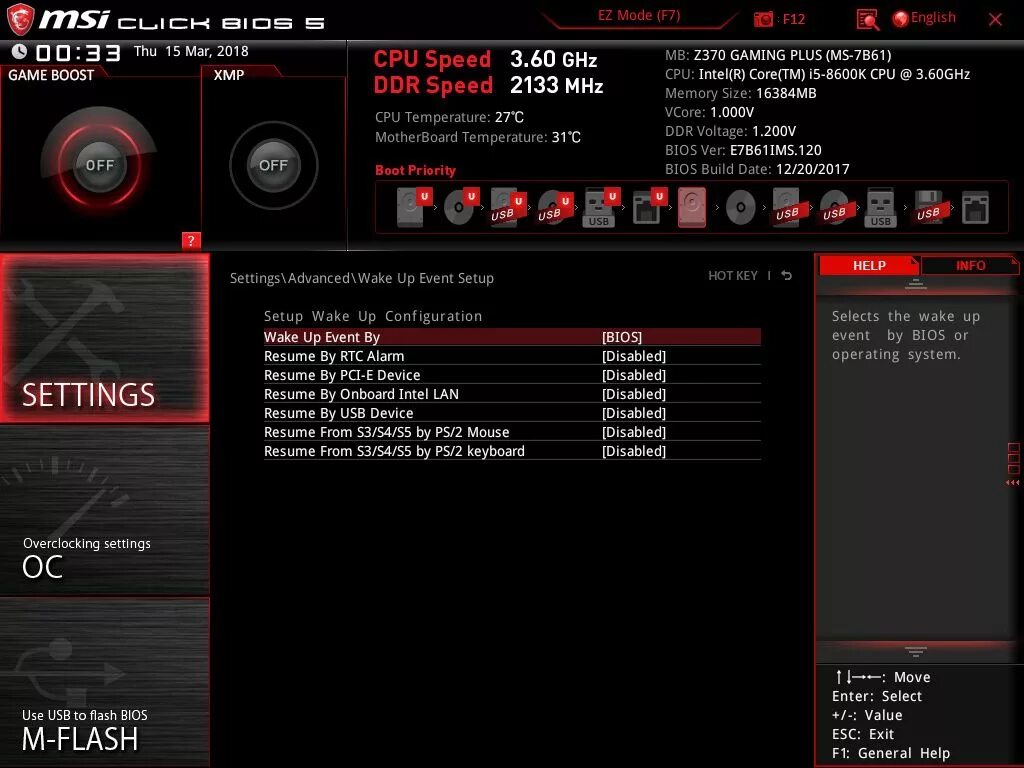
Task: Select the Resume By Onboard Intel LAN label
Action: [361, 394]
